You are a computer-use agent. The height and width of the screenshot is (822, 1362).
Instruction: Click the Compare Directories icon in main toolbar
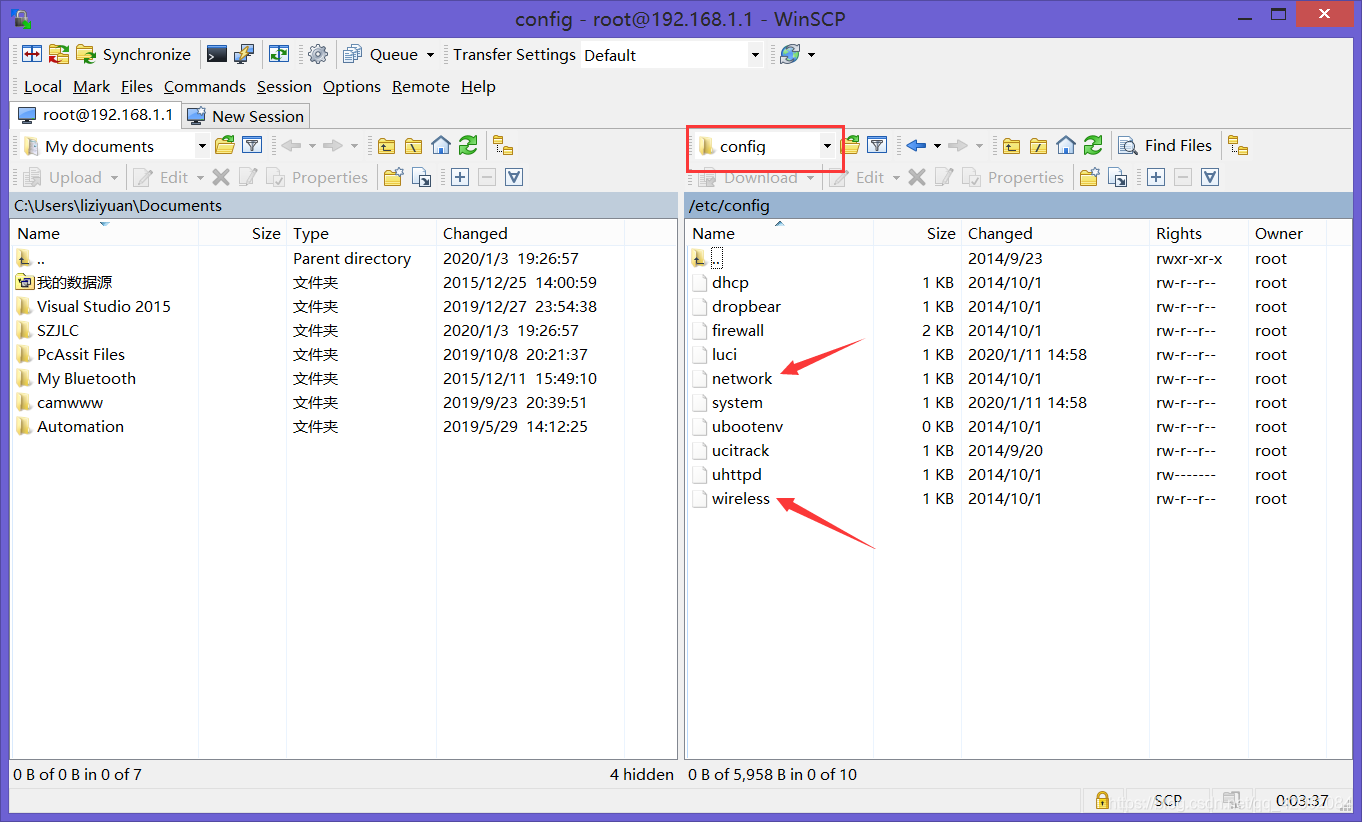[x=32, y=54]
